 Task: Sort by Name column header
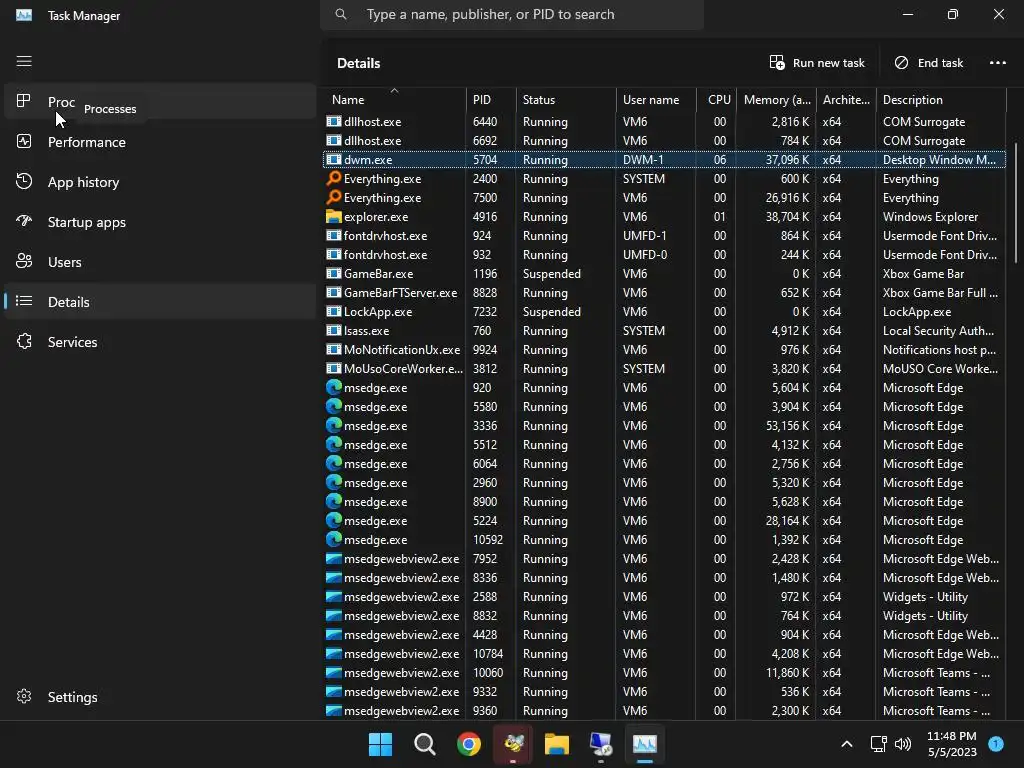[x=394, y=99]
